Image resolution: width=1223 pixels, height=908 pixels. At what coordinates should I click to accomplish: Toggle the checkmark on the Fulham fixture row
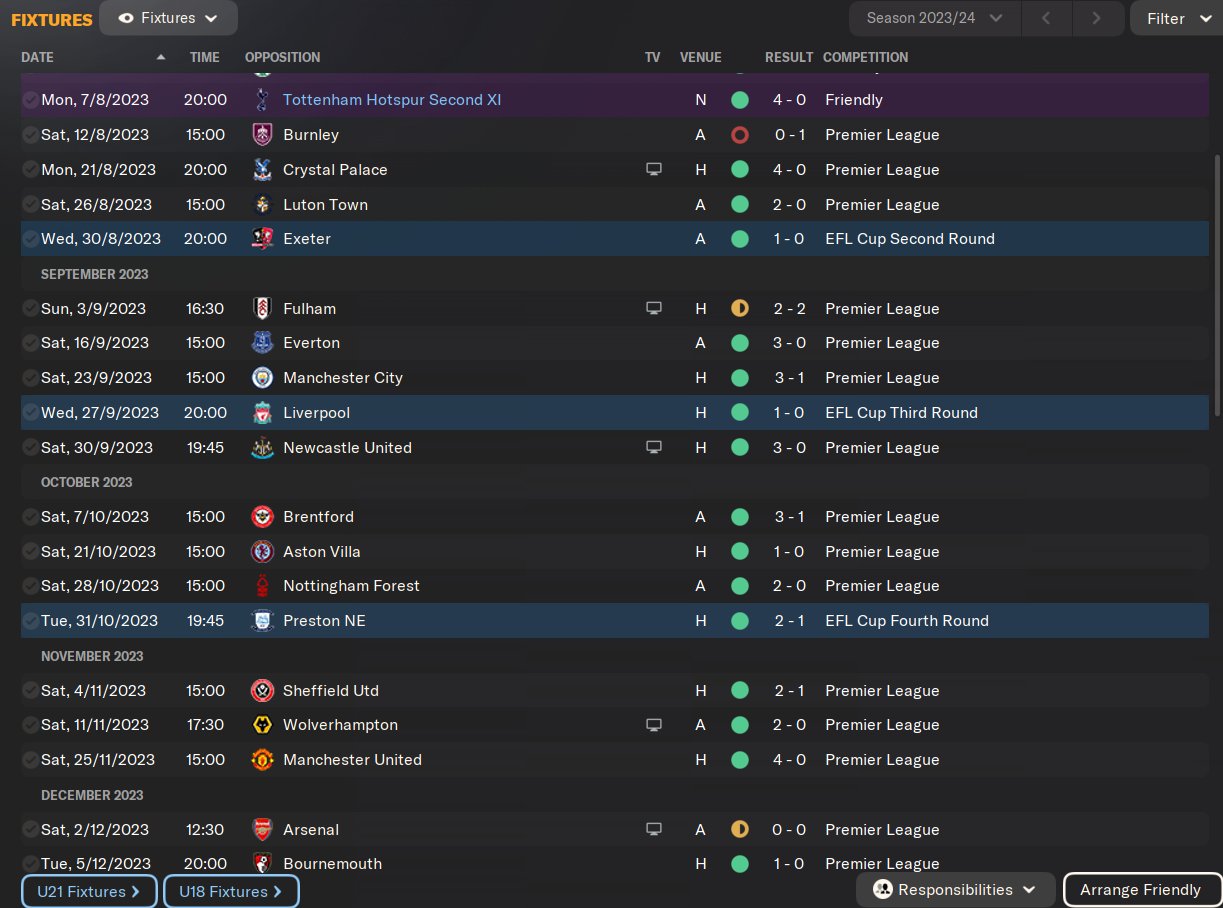tap(30, 309)
